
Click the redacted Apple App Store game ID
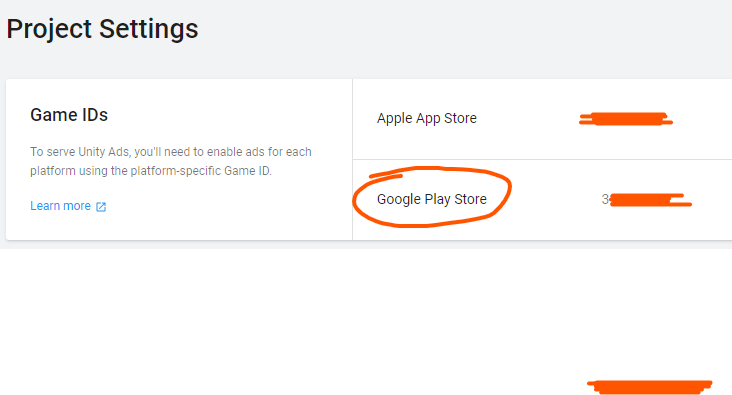click(x=626, y=119)
